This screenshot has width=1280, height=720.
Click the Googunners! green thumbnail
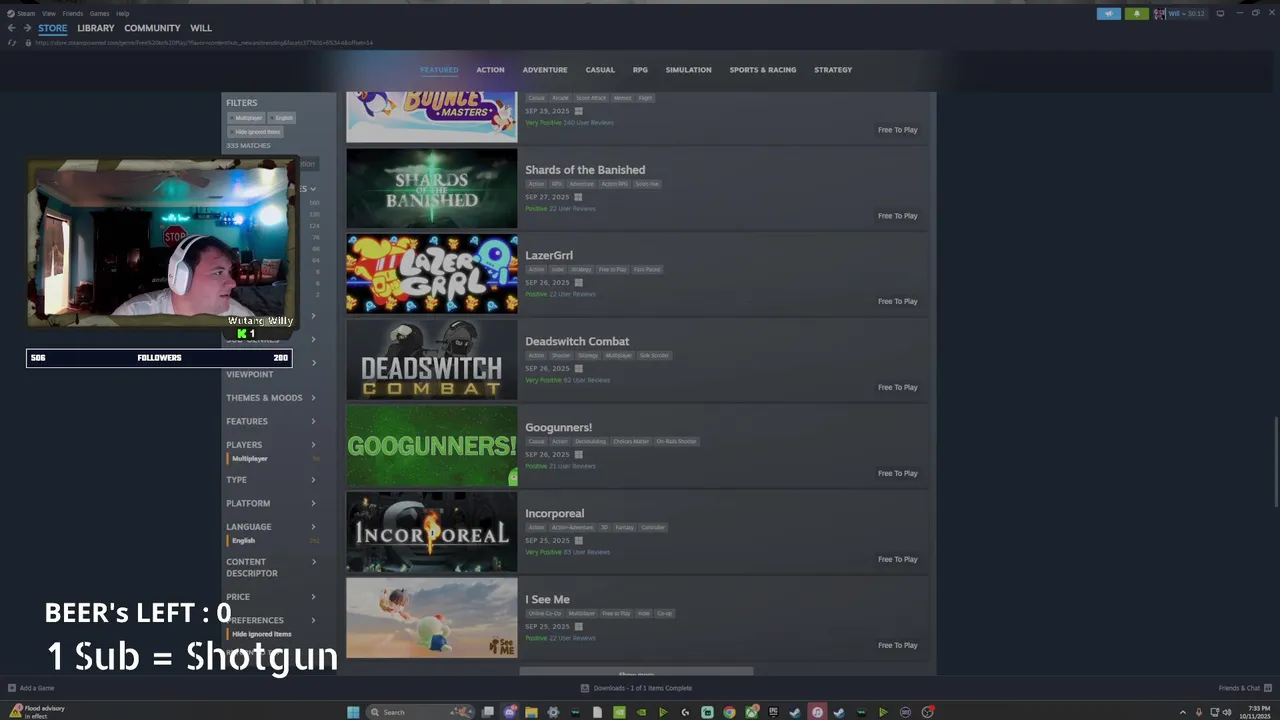tap(432, 446)
